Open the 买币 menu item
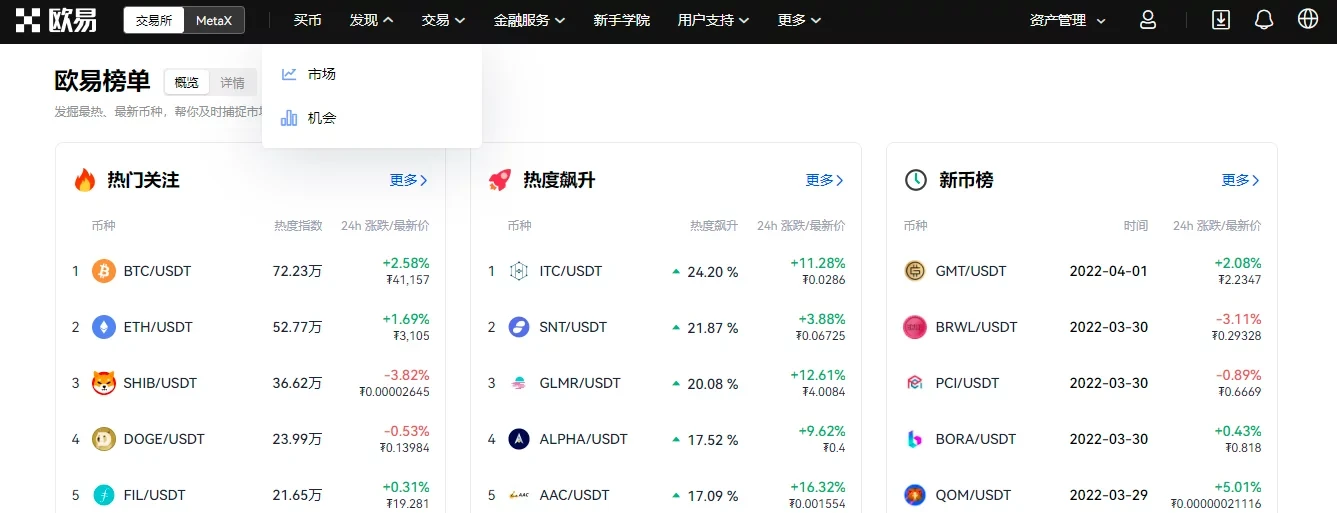 click(308, 20)
